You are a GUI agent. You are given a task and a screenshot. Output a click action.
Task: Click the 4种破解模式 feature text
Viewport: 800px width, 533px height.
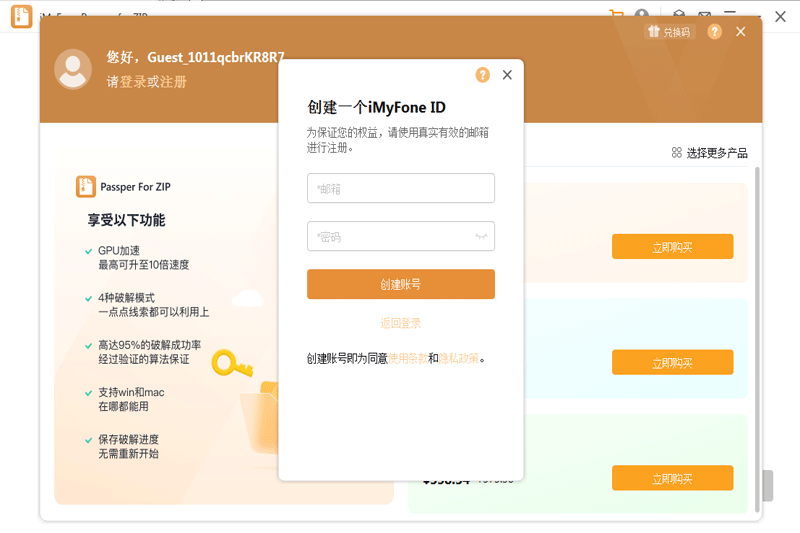[127, 298]
